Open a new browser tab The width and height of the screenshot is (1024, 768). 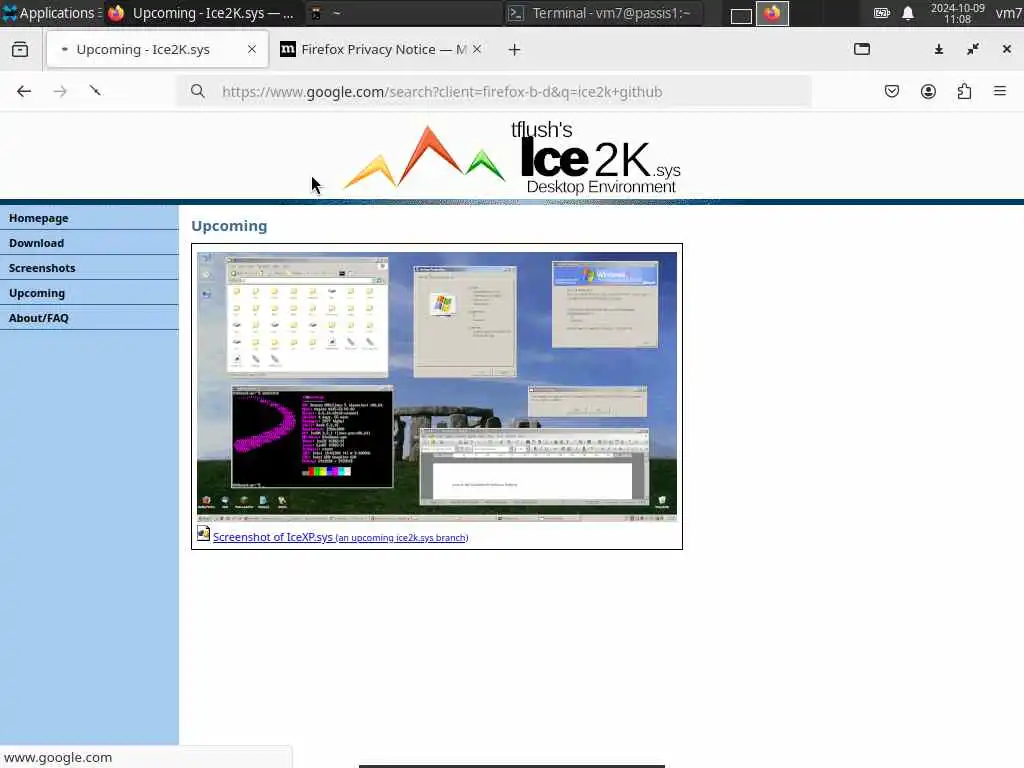click(514, 50)
